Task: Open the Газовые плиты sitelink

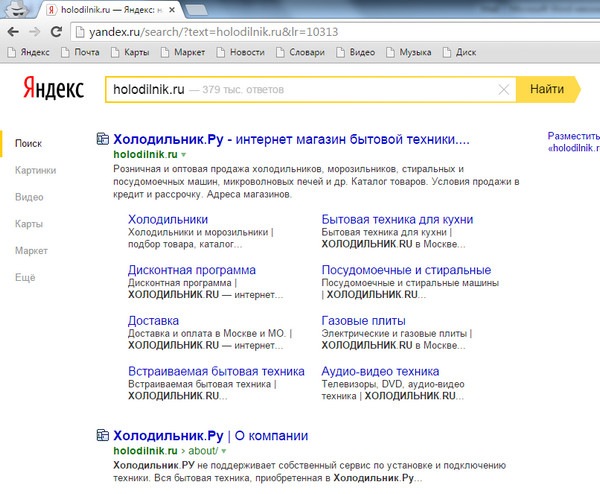Action: click(x=364, y=321)
